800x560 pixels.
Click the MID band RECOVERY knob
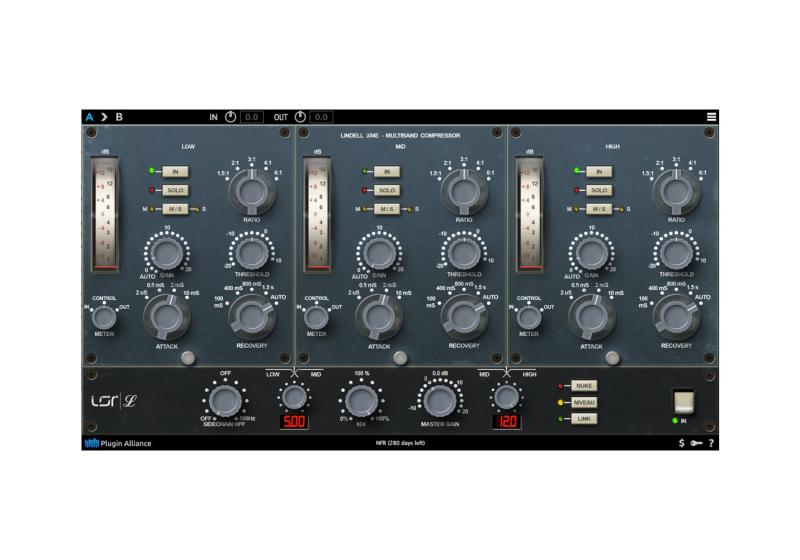click(464, 317)
